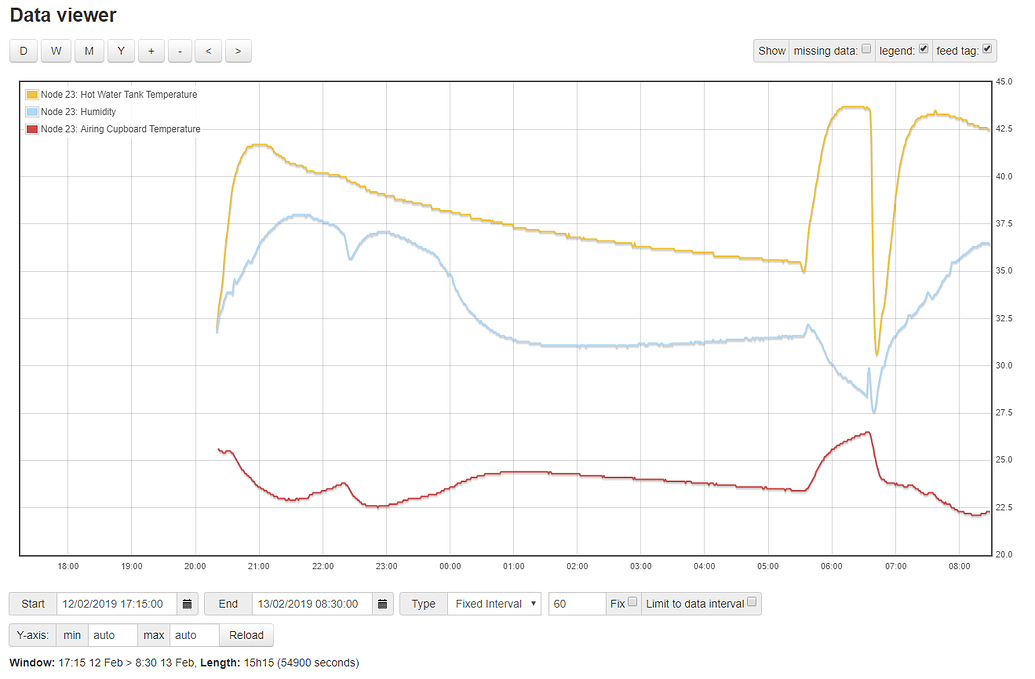This screenshot has width=1035, height=679.
Task: Zoom out using the minus button
Action: (x=180, y=50)
